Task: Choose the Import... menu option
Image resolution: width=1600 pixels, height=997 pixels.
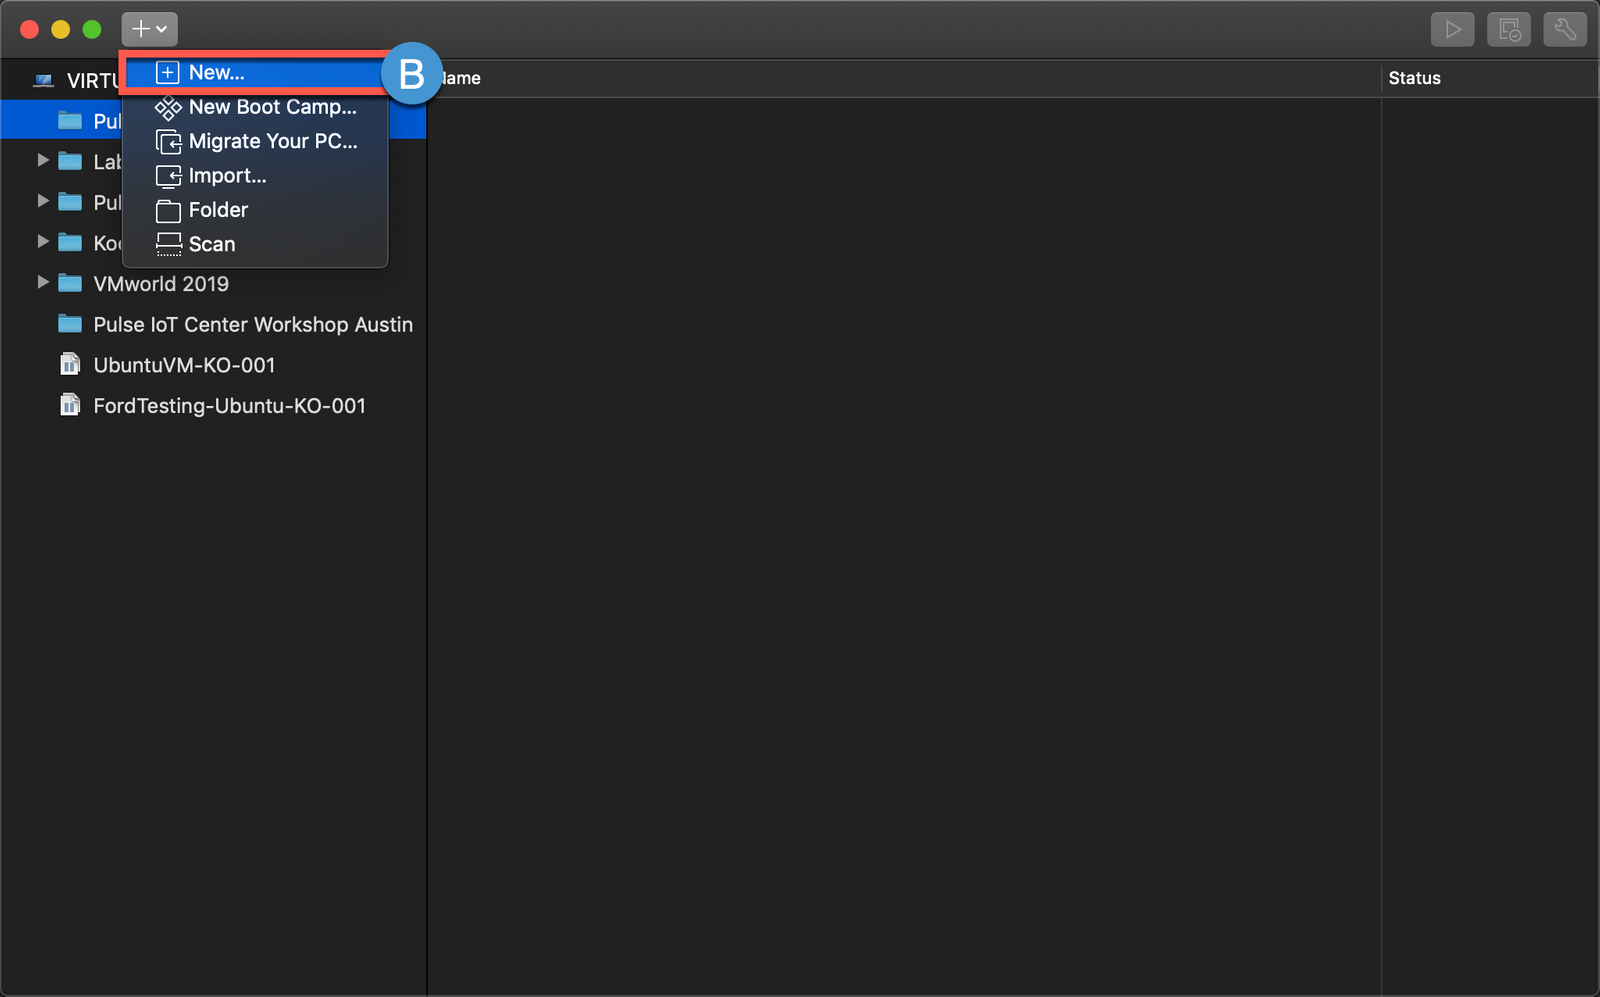Action: 227,176
